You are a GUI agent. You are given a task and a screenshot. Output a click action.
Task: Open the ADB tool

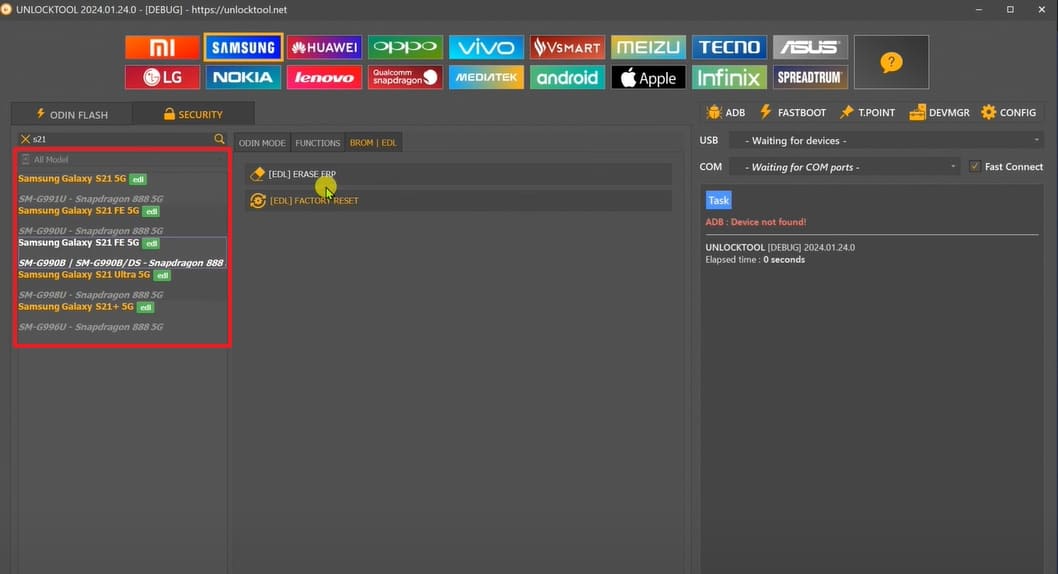pyautogui.click(x=725, y=113)
